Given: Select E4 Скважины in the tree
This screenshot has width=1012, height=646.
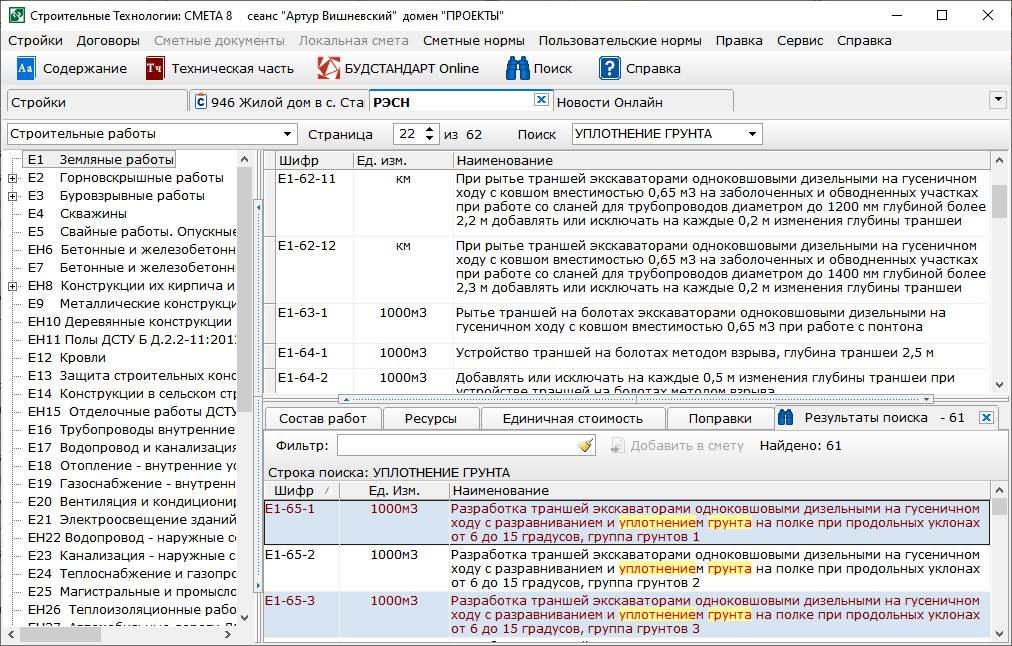Looking at the screenshot, I should point(77,214).
